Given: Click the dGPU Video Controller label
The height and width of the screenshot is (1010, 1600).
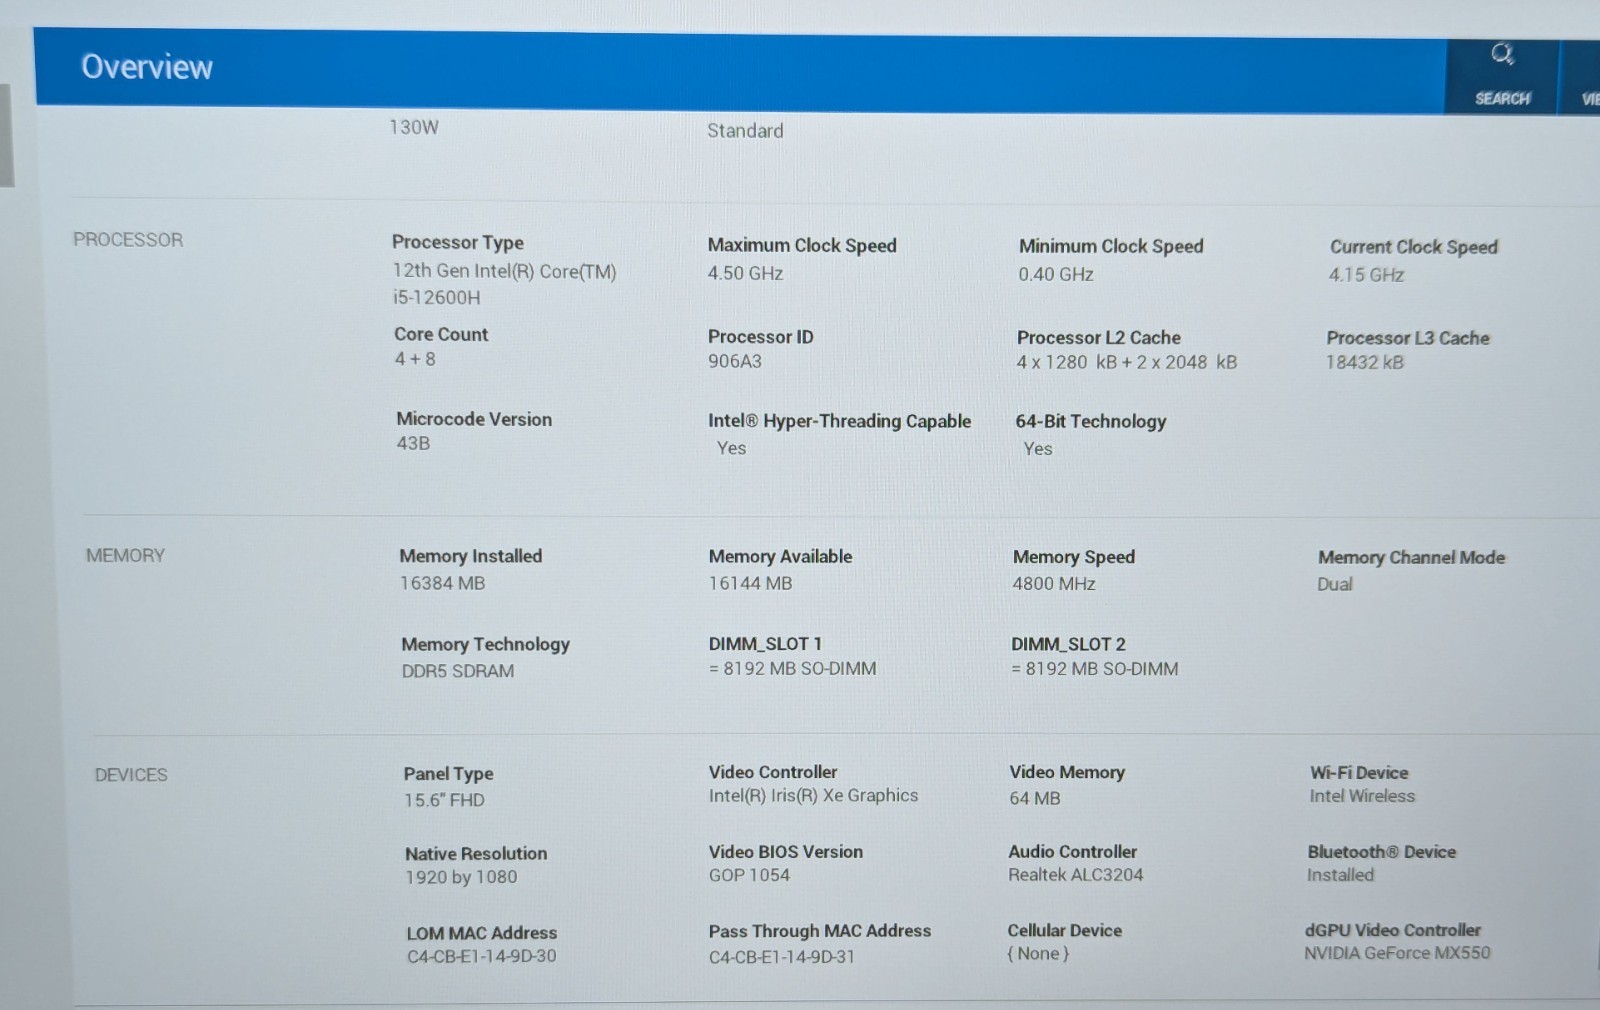Looking at the screenshot, I should pyautogui.click(x=1393, y=930).
